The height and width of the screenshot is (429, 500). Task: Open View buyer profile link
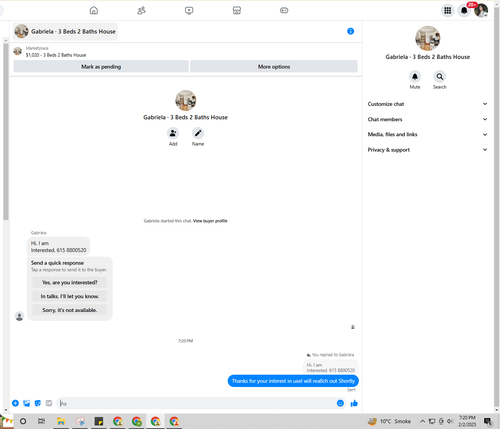pos(210,221)
